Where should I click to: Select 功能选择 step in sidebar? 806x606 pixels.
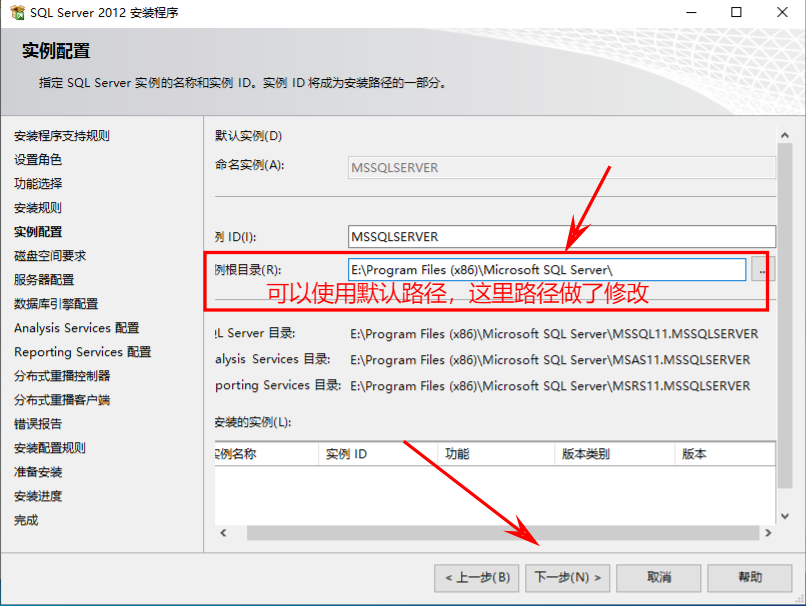[38, 183]
